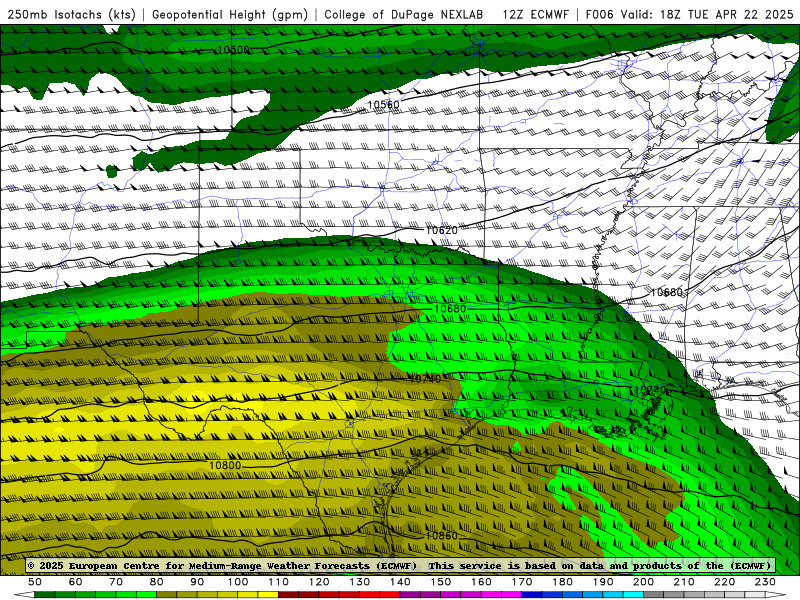Click the 10860 height contour label

click(x=442, y=536)
